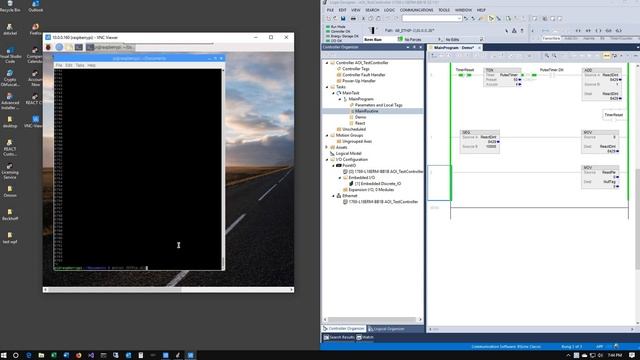Collapse the MainProgram tree node

point(340,99)
